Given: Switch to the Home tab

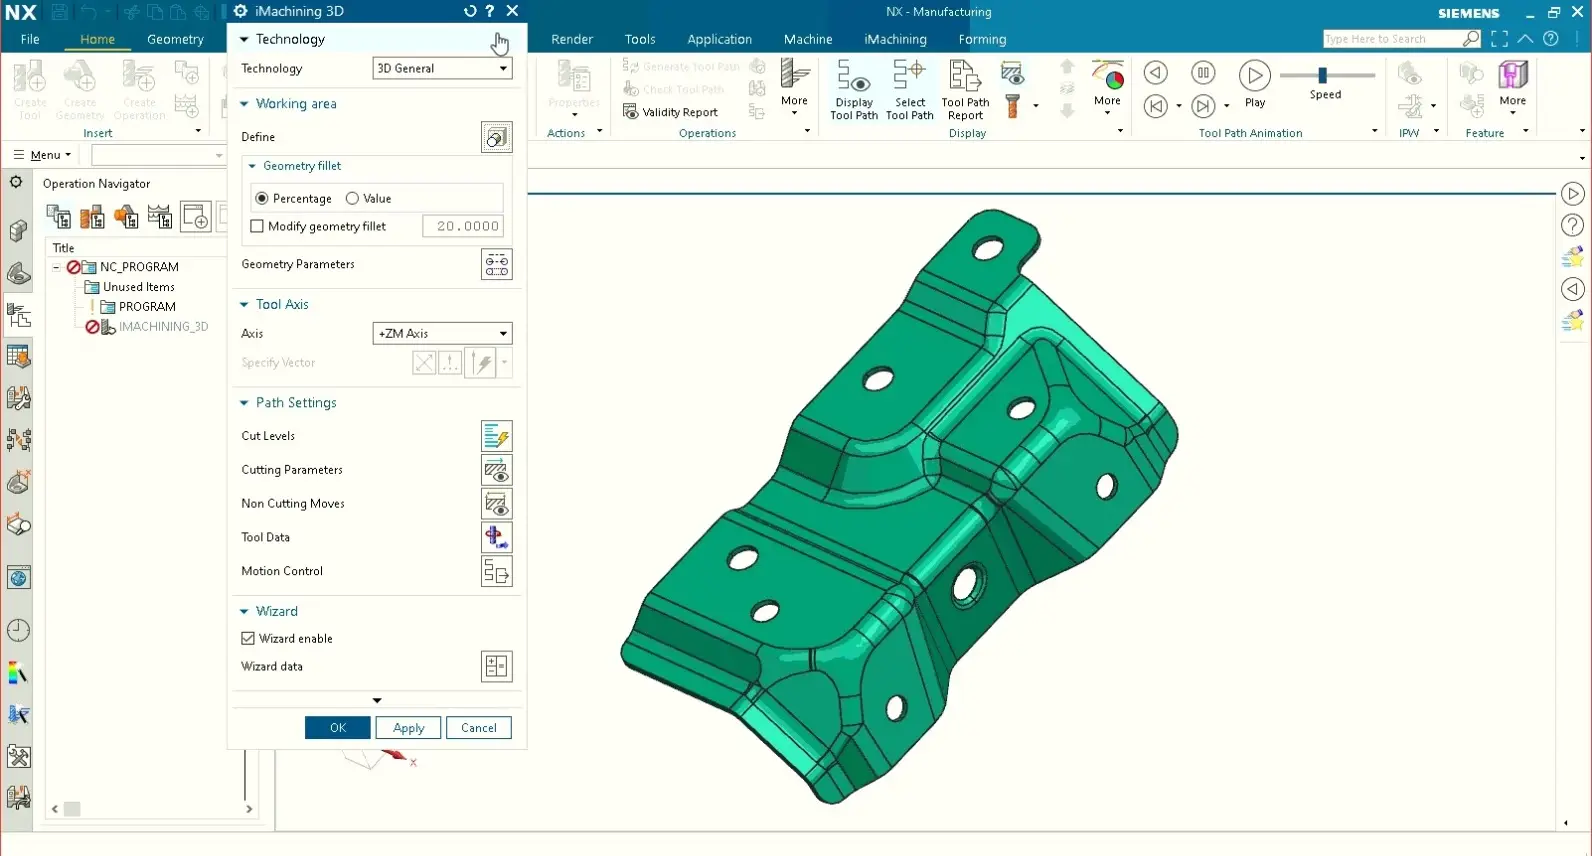Looking at the screenshot, I should click(x=97, y=39).
